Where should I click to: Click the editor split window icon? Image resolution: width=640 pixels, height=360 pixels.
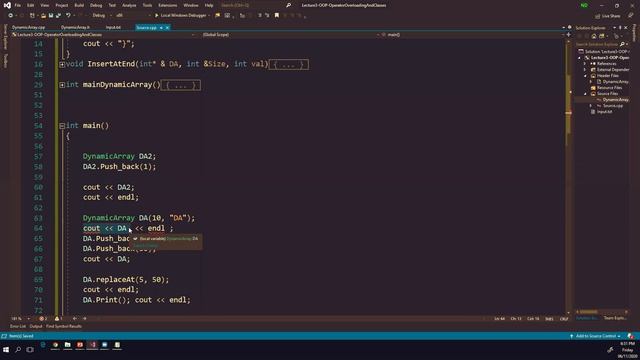(569, 35)
